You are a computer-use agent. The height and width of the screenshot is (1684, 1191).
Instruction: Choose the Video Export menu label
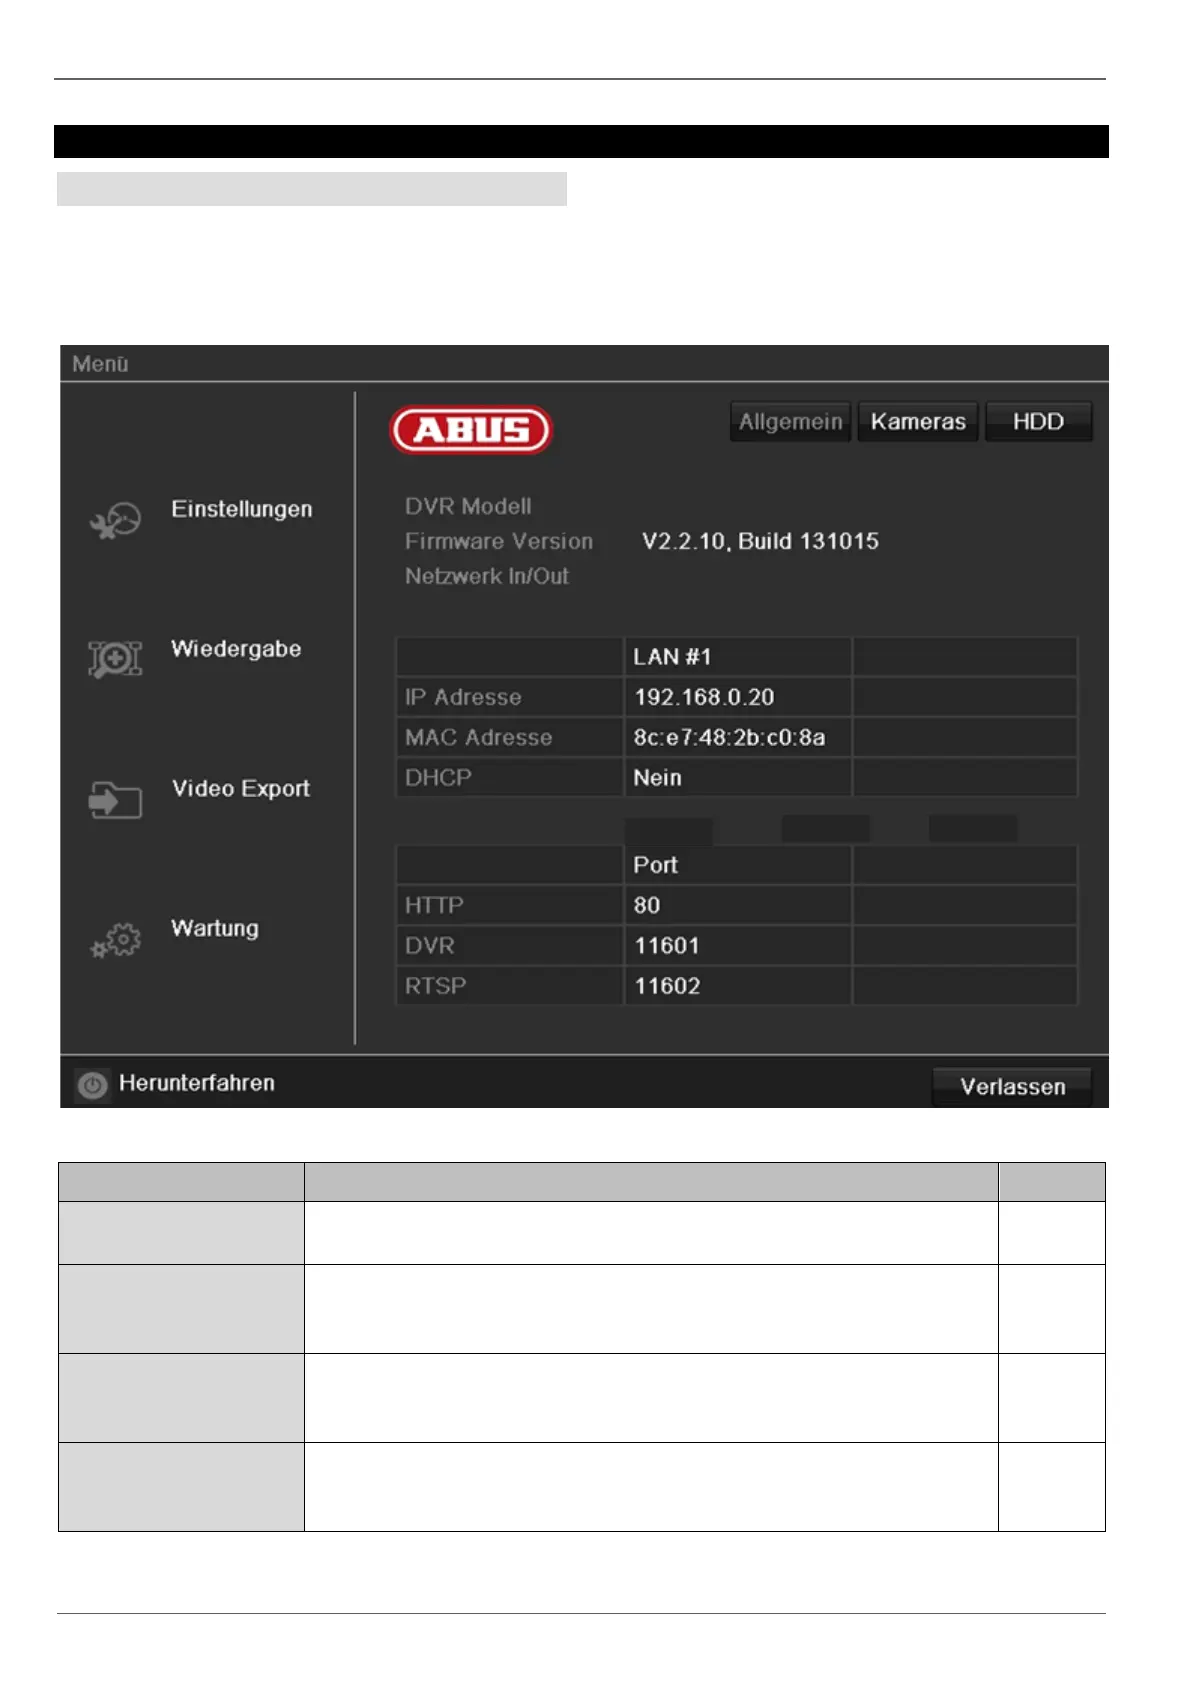pos(241,789)
